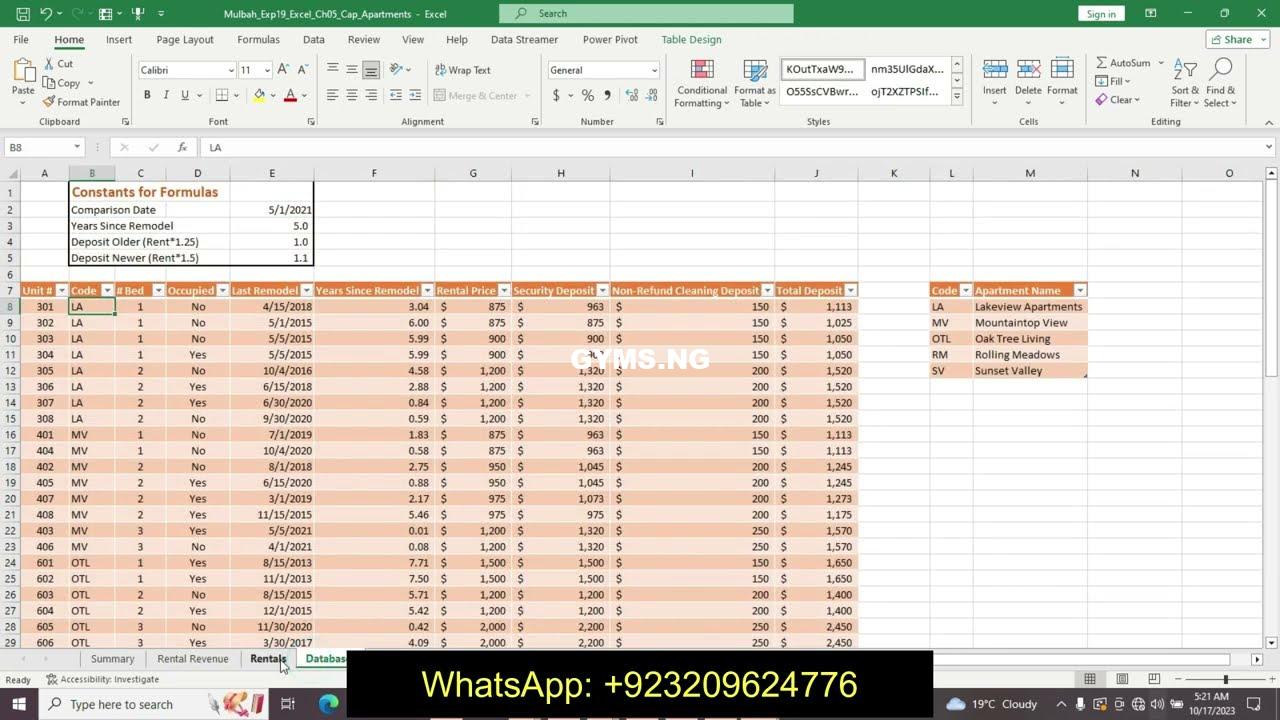
Task: Expand the Font Size dropdown
Action: (x=267, y=70)
